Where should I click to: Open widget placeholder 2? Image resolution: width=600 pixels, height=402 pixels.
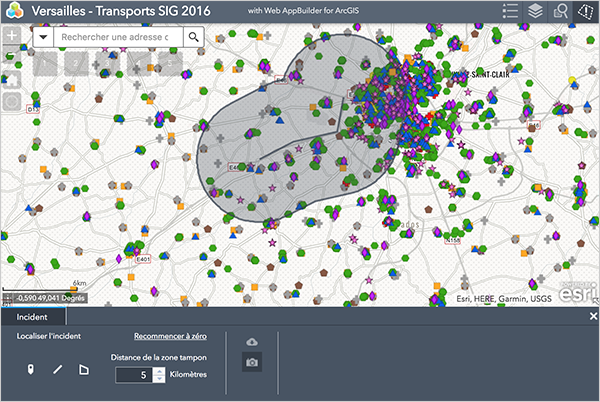76,63
